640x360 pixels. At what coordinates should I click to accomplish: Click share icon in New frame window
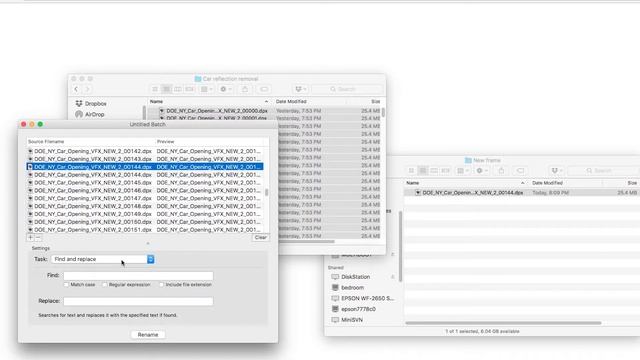(x=501, y=171)
